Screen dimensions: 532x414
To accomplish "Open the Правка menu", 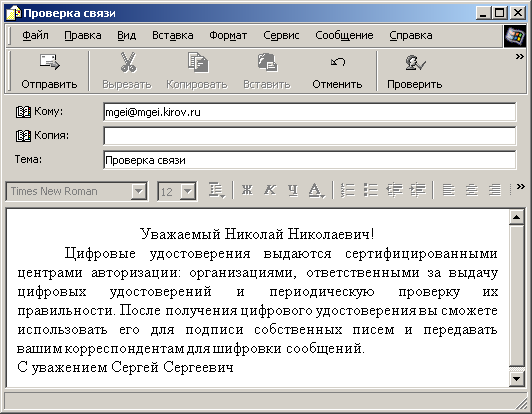I will pyautogui.click(x=83, y=35).
